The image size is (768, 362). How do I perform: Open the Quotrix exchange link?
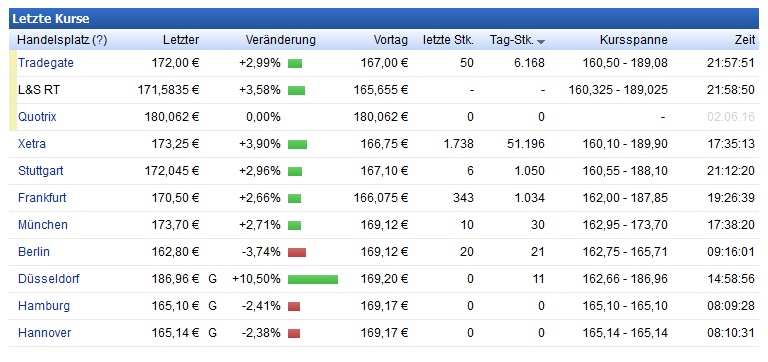[37, 117]
